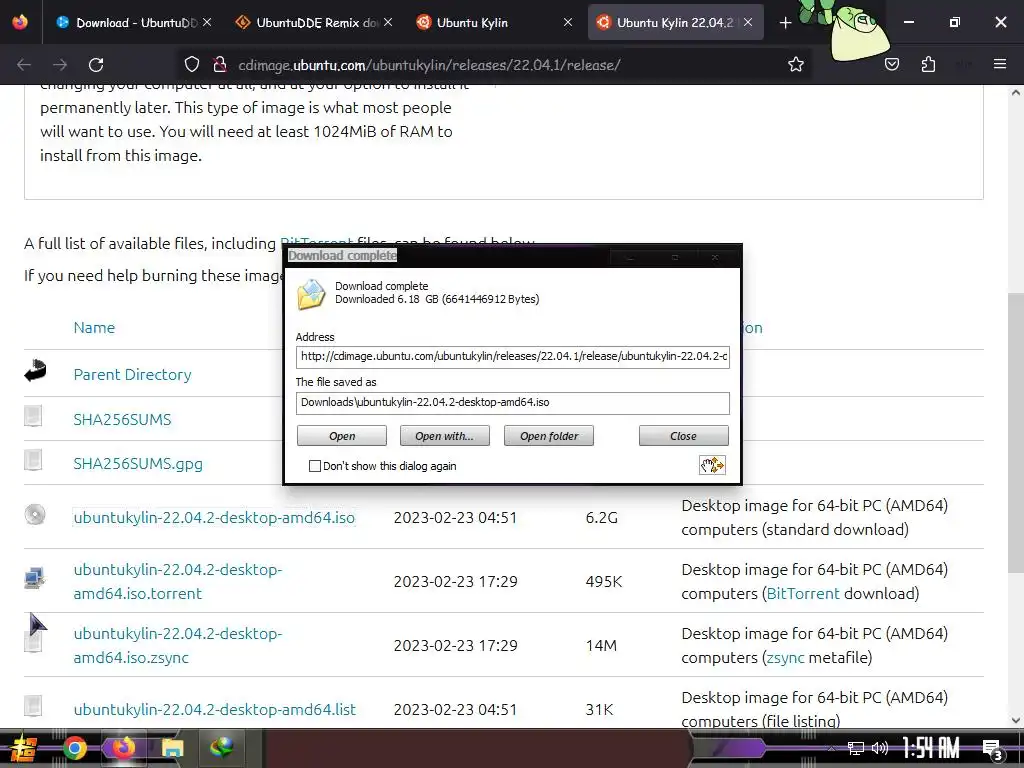The height and width of the screenshot is (768, 1024).
Task: Click the folder icon in the Download complete dialog
Action: tap(312, 293)
